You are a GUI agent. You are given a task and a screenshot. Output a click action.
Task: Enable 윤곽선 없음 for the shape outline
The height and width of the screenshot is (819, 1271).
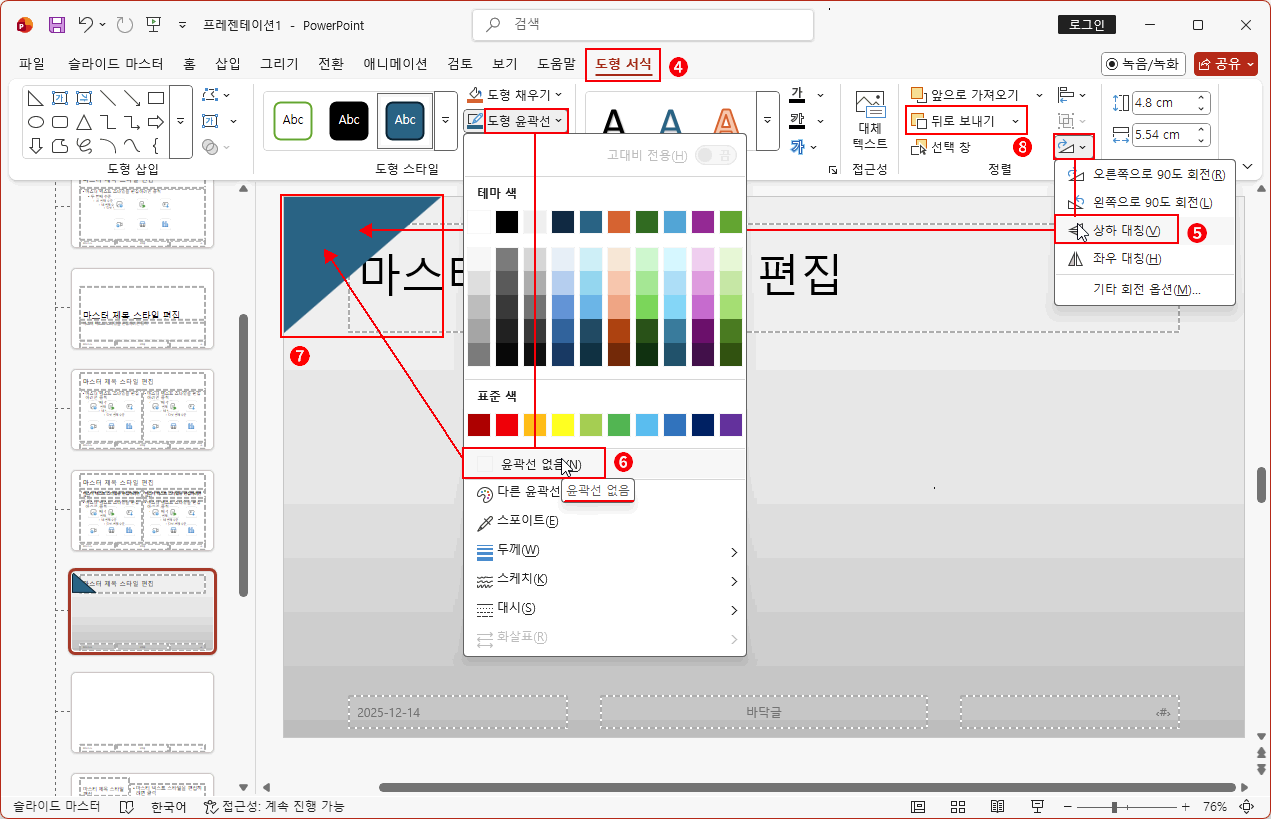pyautogui.click(x=536, y=463)
